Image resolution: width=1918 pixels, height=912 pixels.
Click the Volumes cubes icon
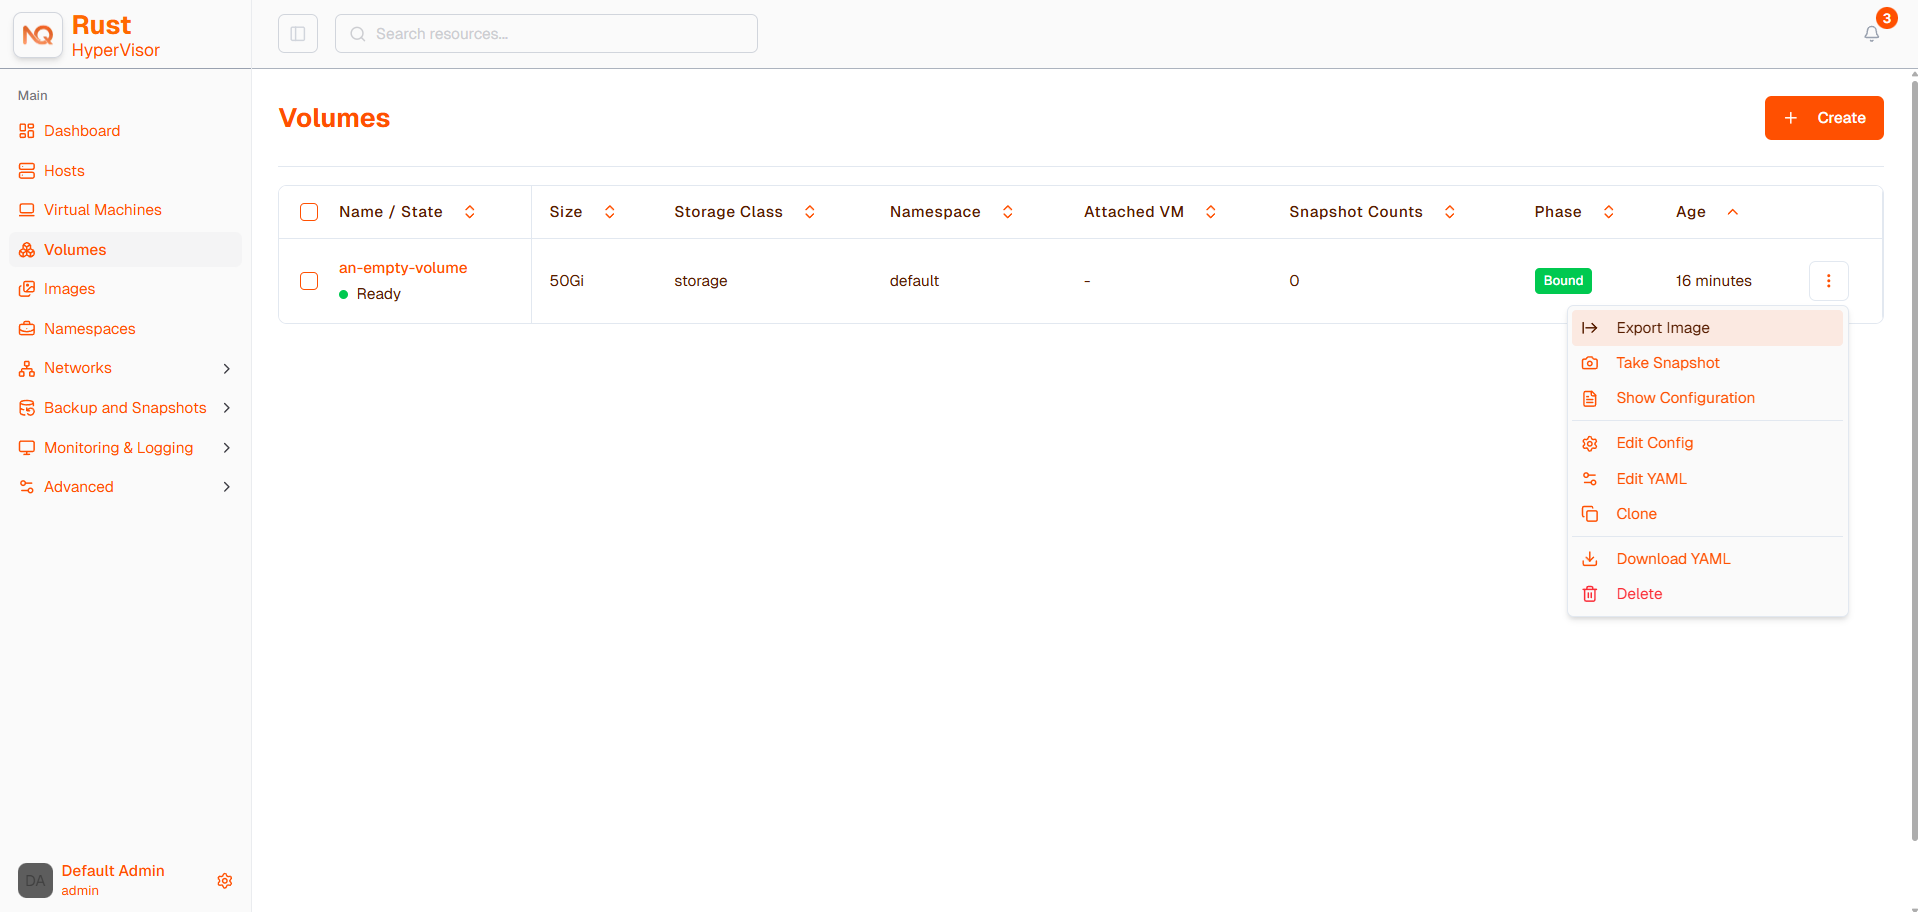pyautogui.click(x=27, y=250)
